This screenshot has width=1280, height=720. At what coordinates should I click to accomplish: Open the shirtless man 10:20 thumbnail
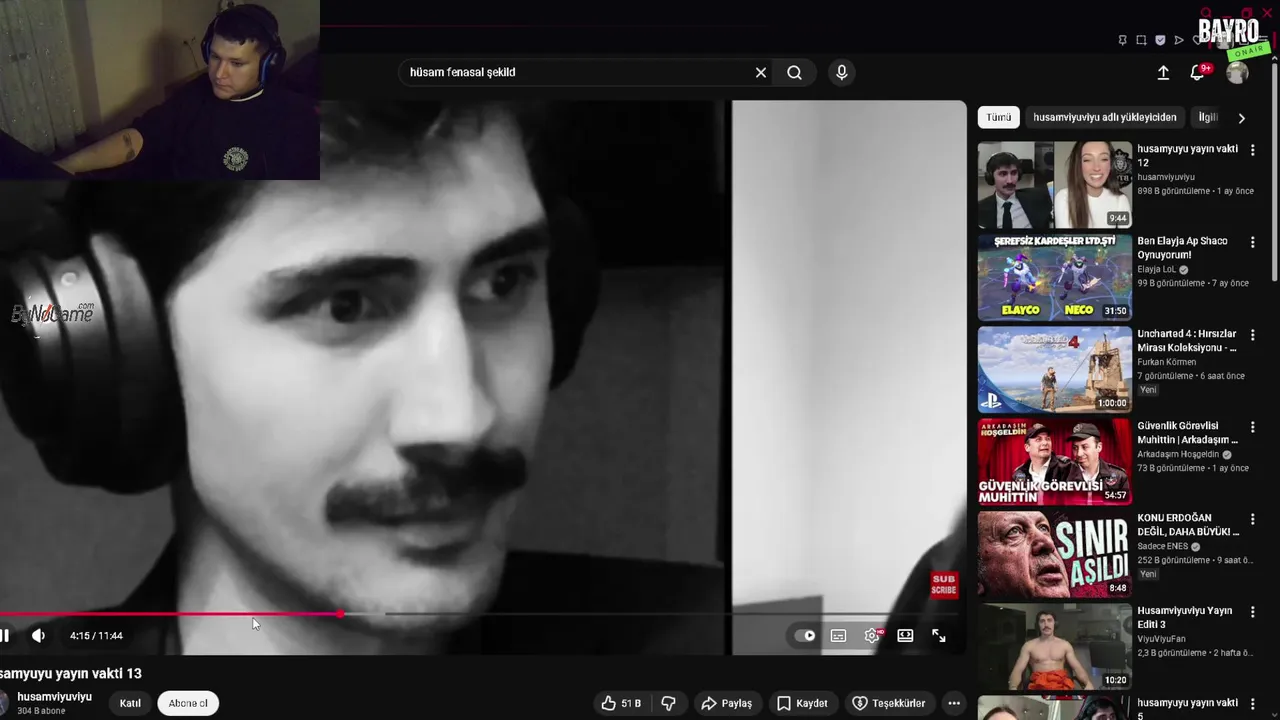(1055, 646)
